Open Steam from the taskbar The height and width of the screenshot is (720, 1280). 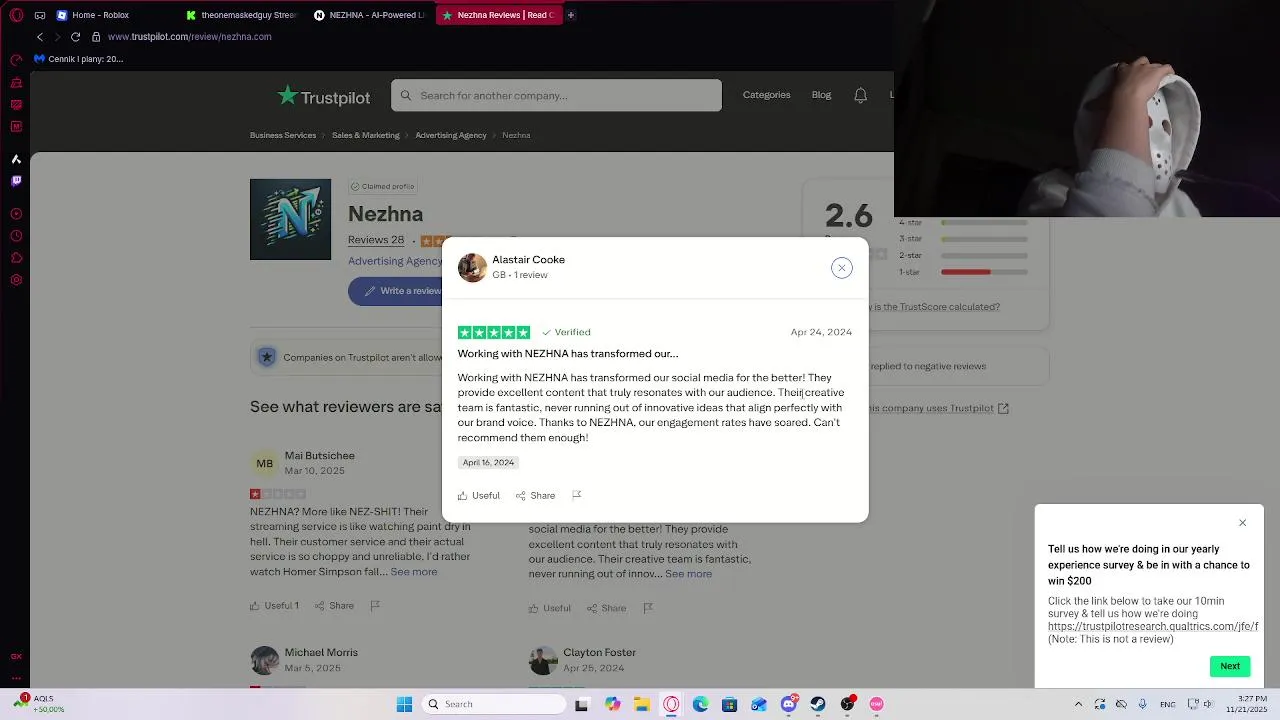click(x=818, y=705)
